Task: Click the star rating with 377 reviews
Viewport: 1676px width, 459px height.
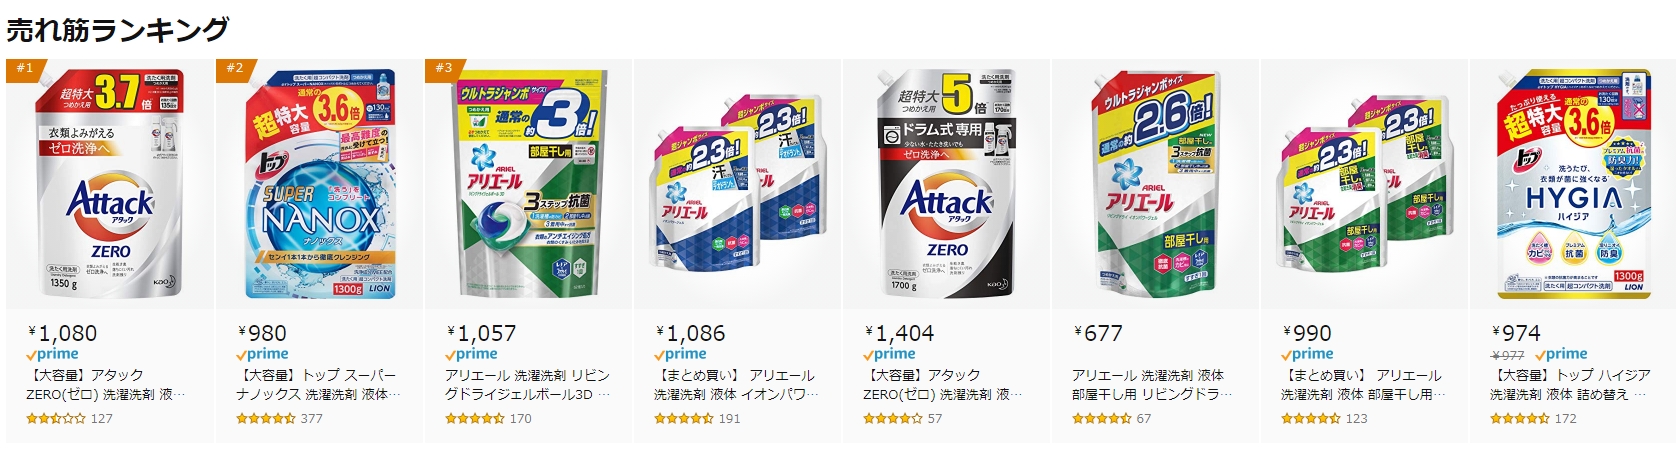Action: (266, 419)
